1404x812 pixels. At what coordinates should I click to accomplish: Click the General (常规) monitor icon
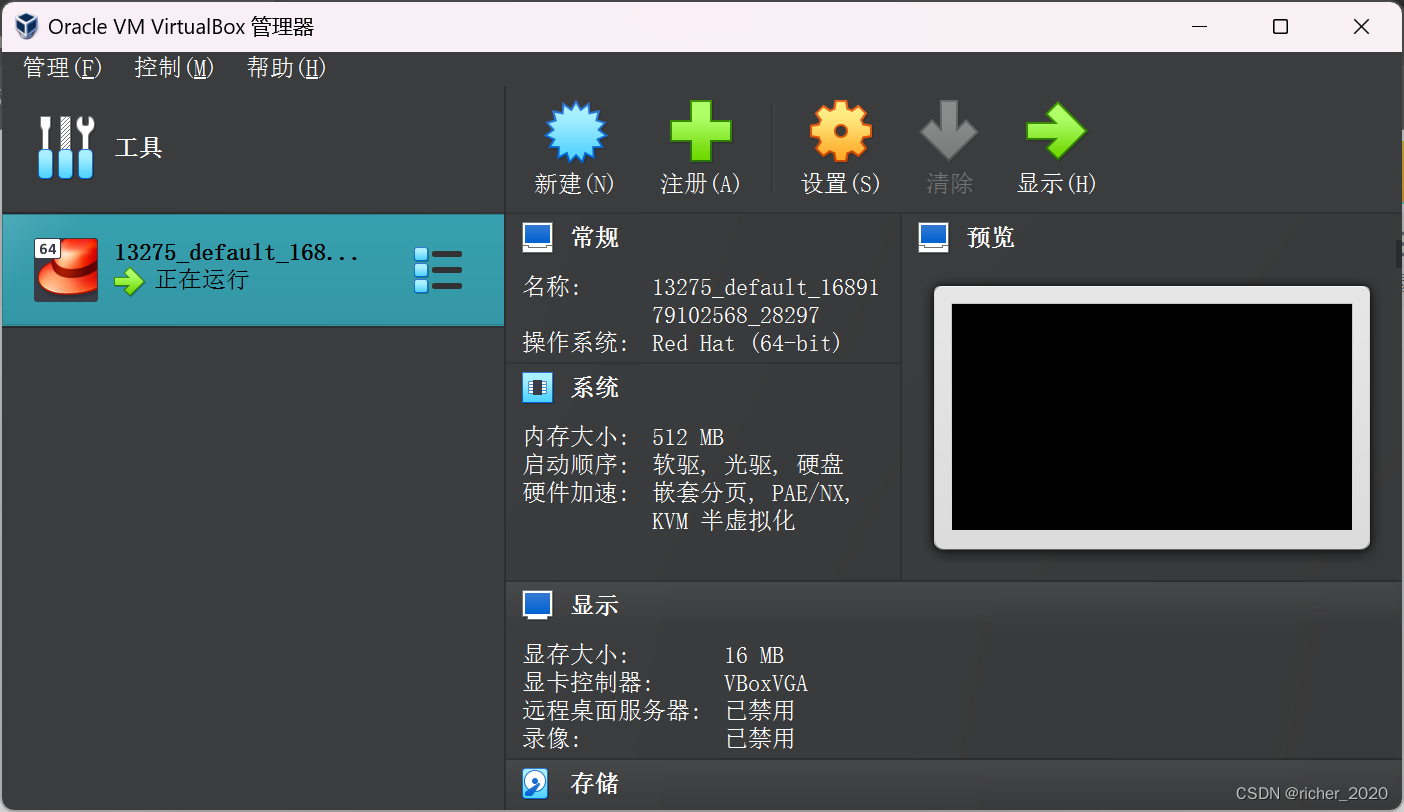tap(537, 238)
